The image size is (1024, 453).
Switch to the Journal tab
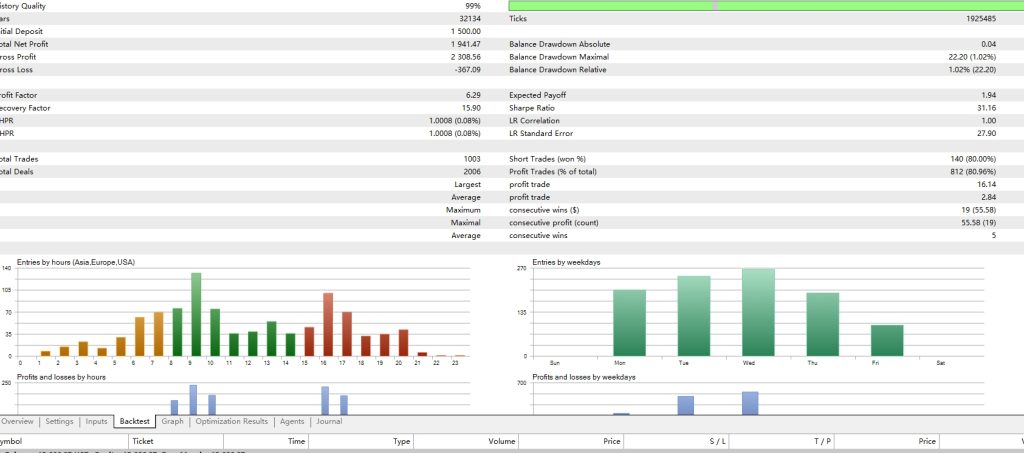329,422
